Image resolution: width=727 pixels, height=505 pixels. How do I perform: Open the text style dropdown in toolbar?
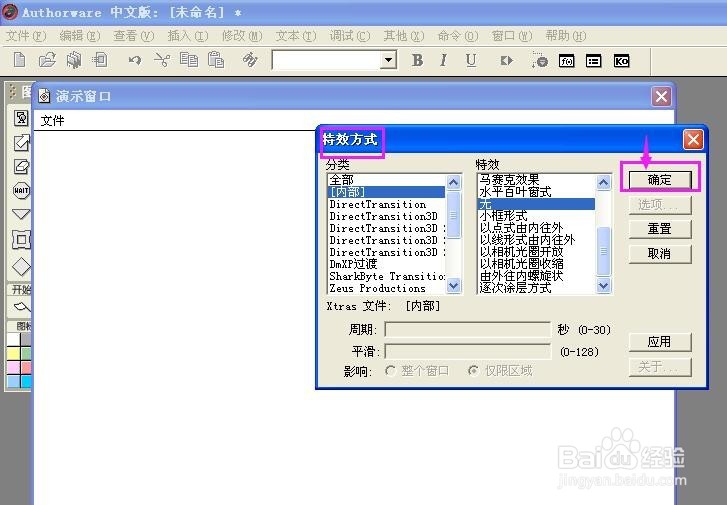[x=389, y=60]
